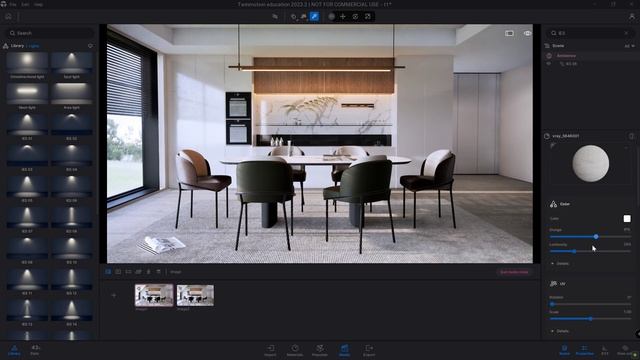Select the Image media type icon in the media bar

pos(108,272)
